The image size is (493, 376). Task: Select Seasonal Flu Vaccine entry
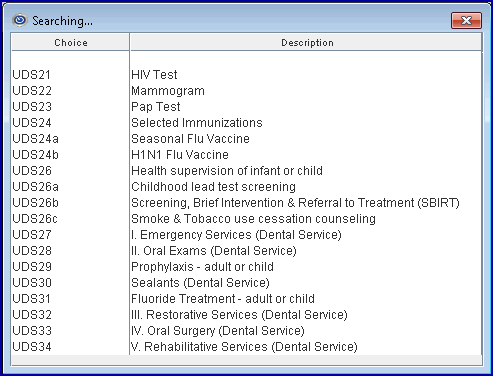190,139
